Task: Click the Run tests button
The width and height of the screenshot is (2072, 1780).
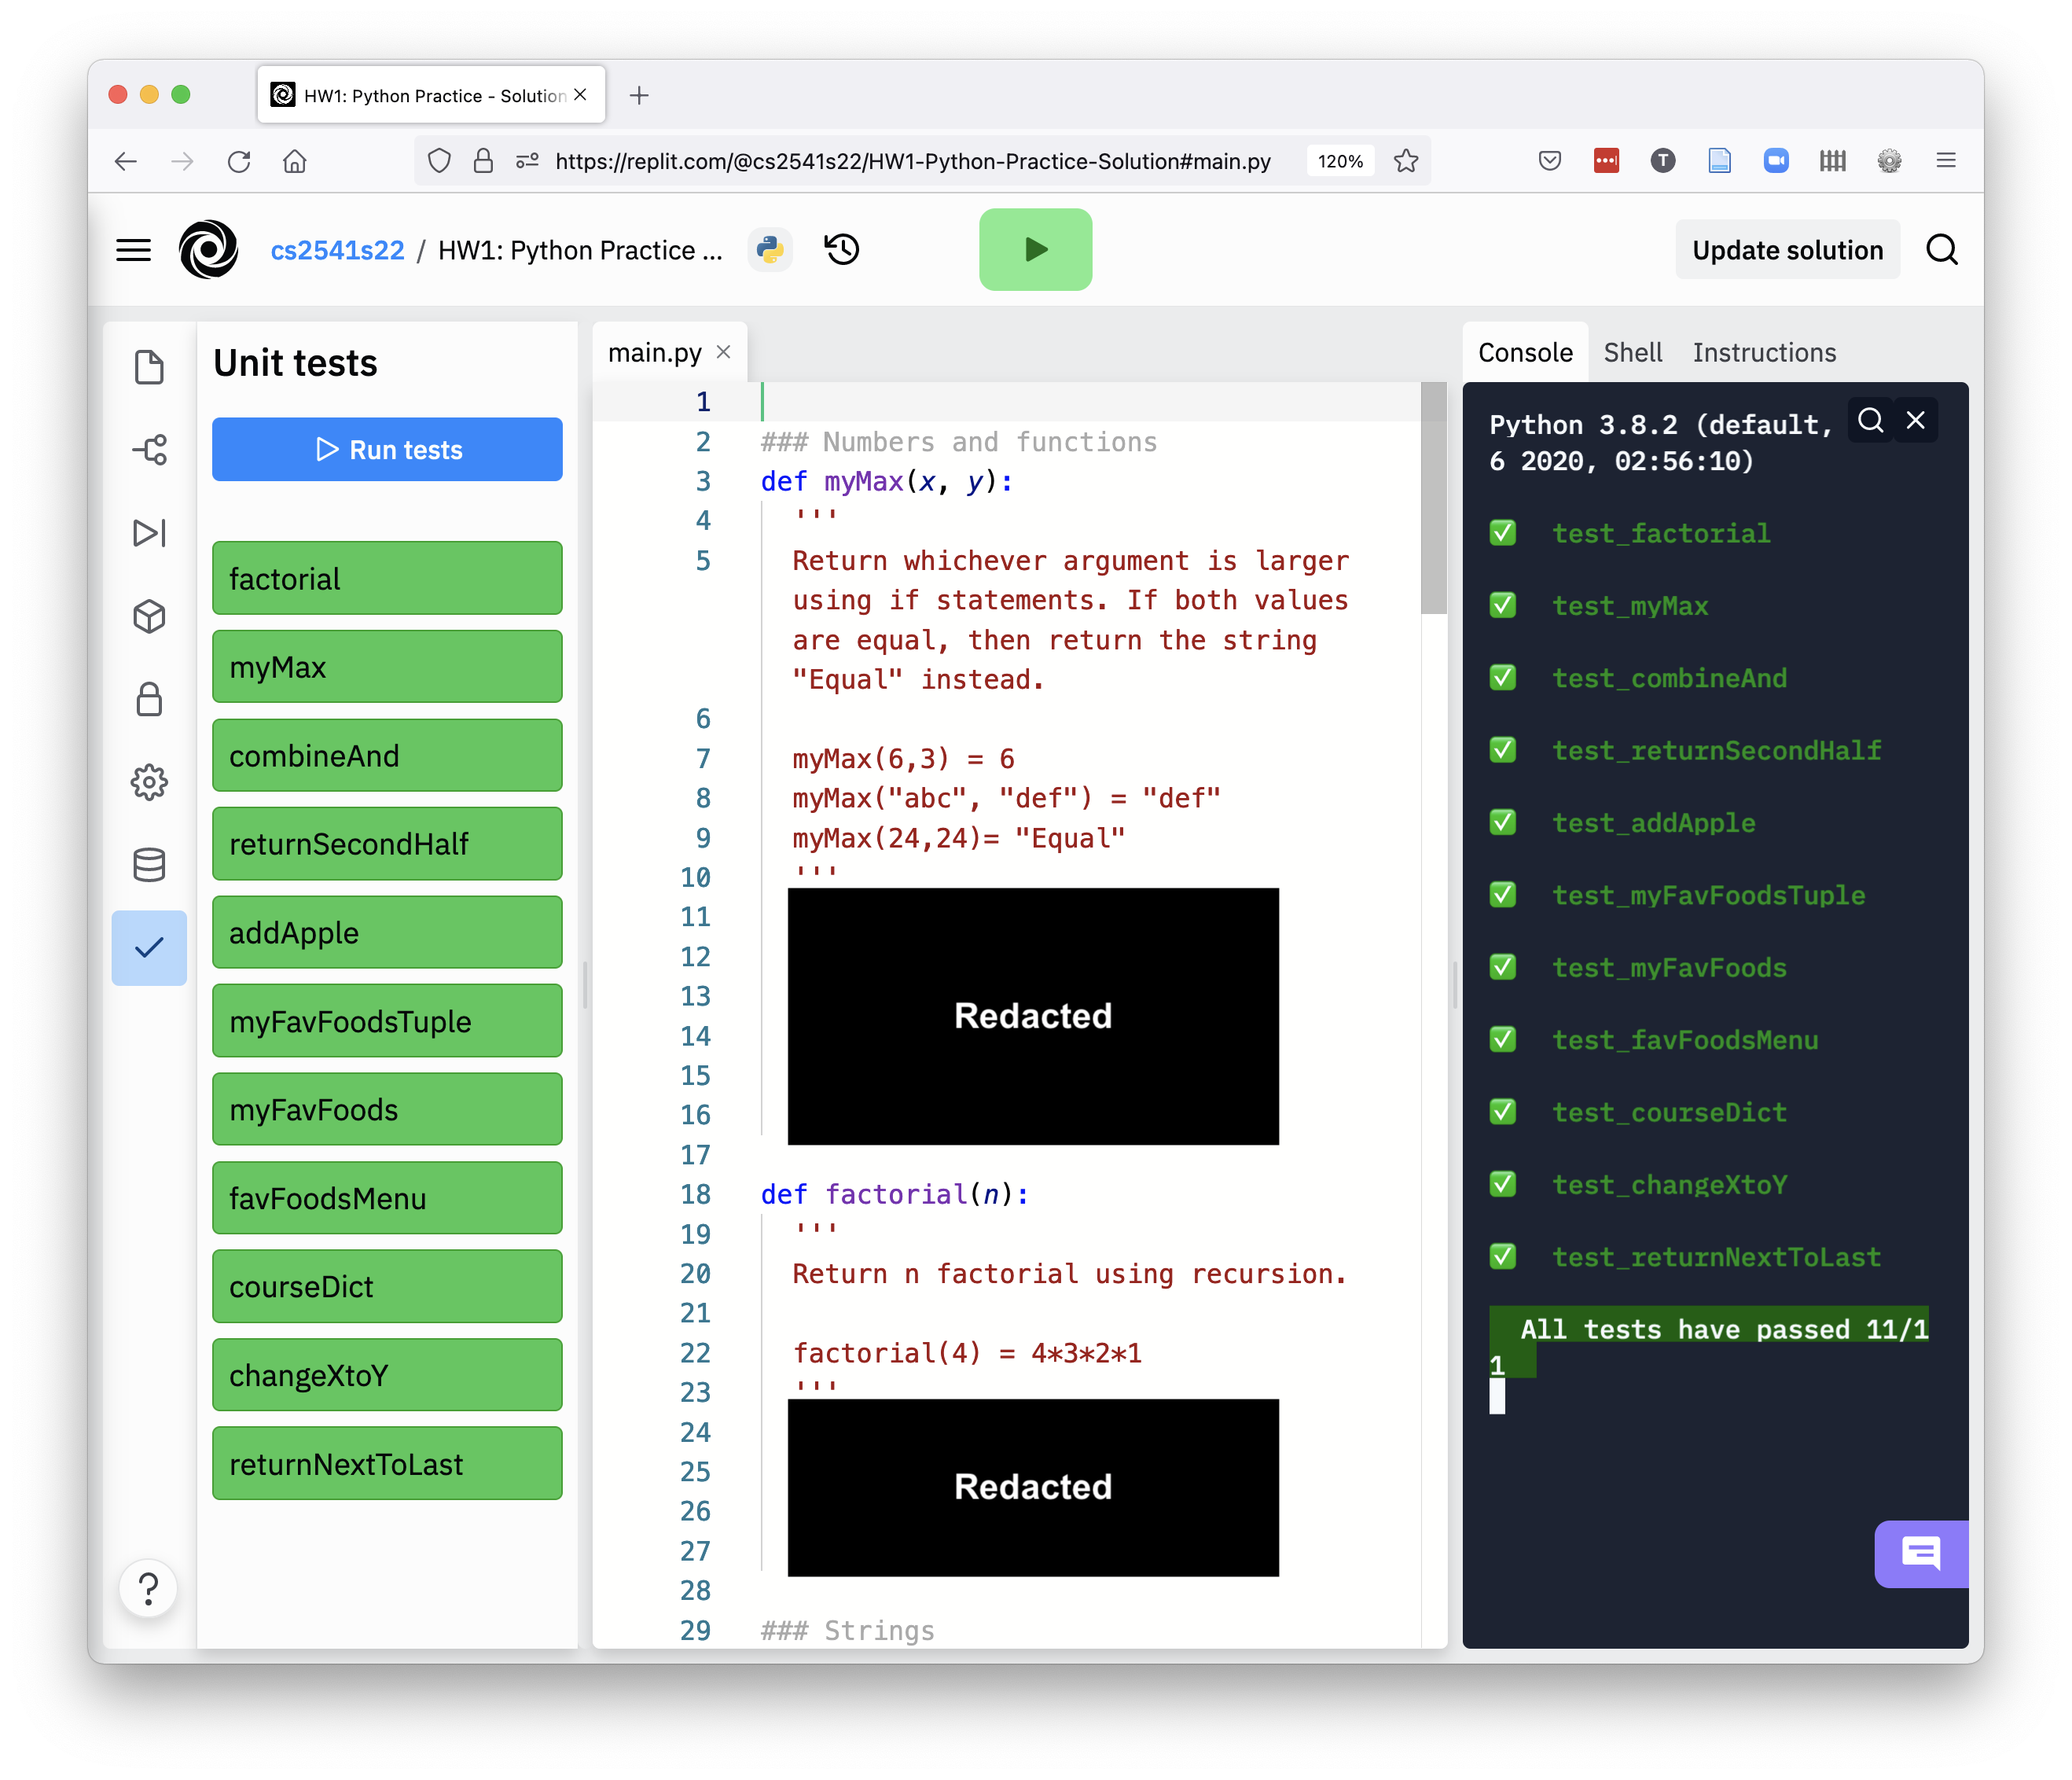Action: pos(387,450)
